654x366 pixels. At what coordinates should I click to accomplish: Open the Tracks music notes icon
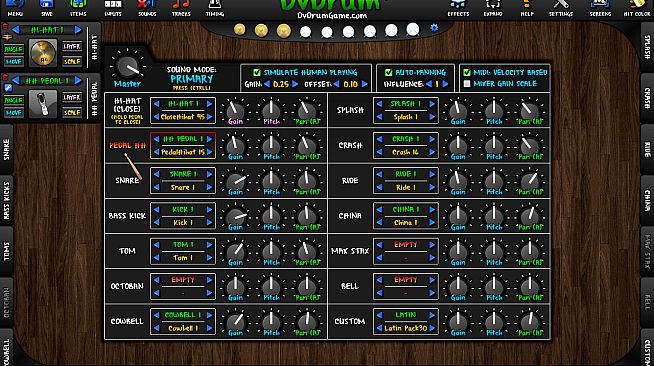click(x=181, y=8)
